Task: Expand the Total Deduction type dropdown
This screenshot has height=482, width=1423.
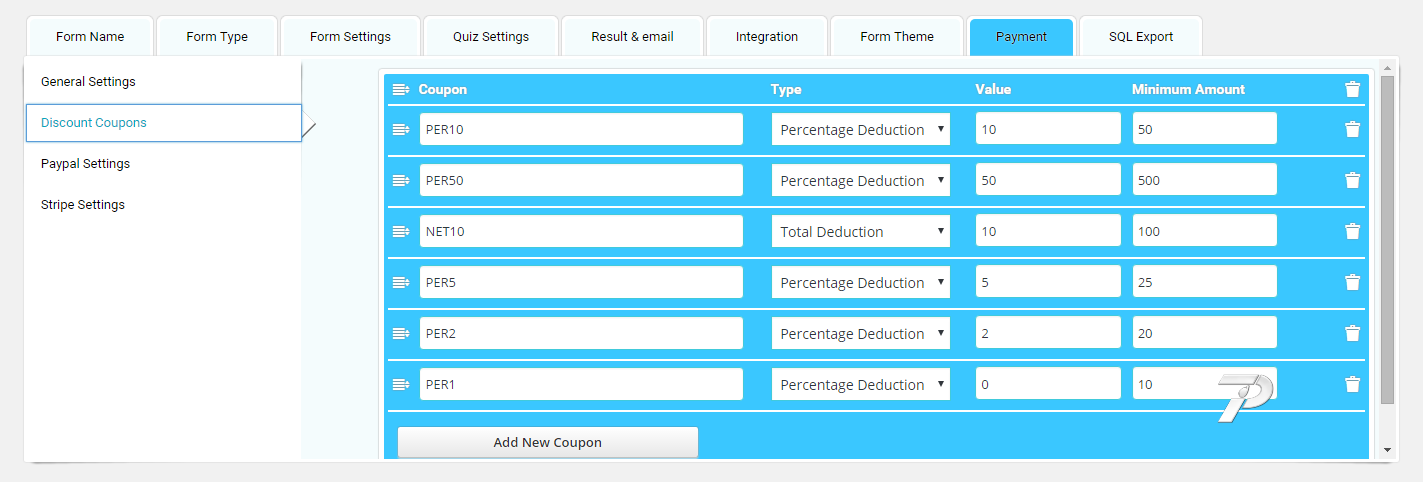Action: (x=860, y=231)
